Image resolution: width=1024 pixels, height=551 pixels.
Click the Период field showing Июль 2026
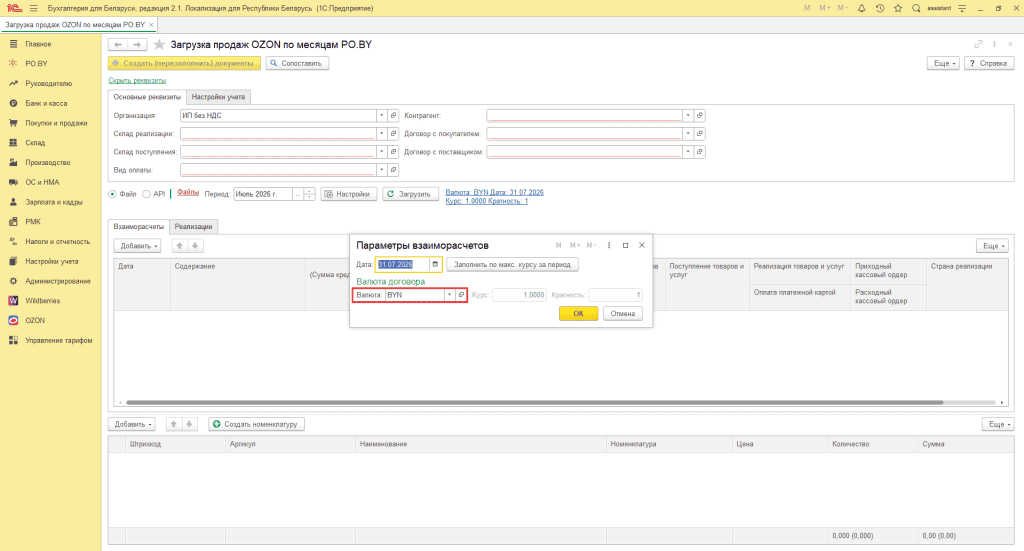click(x=263, y=194)
